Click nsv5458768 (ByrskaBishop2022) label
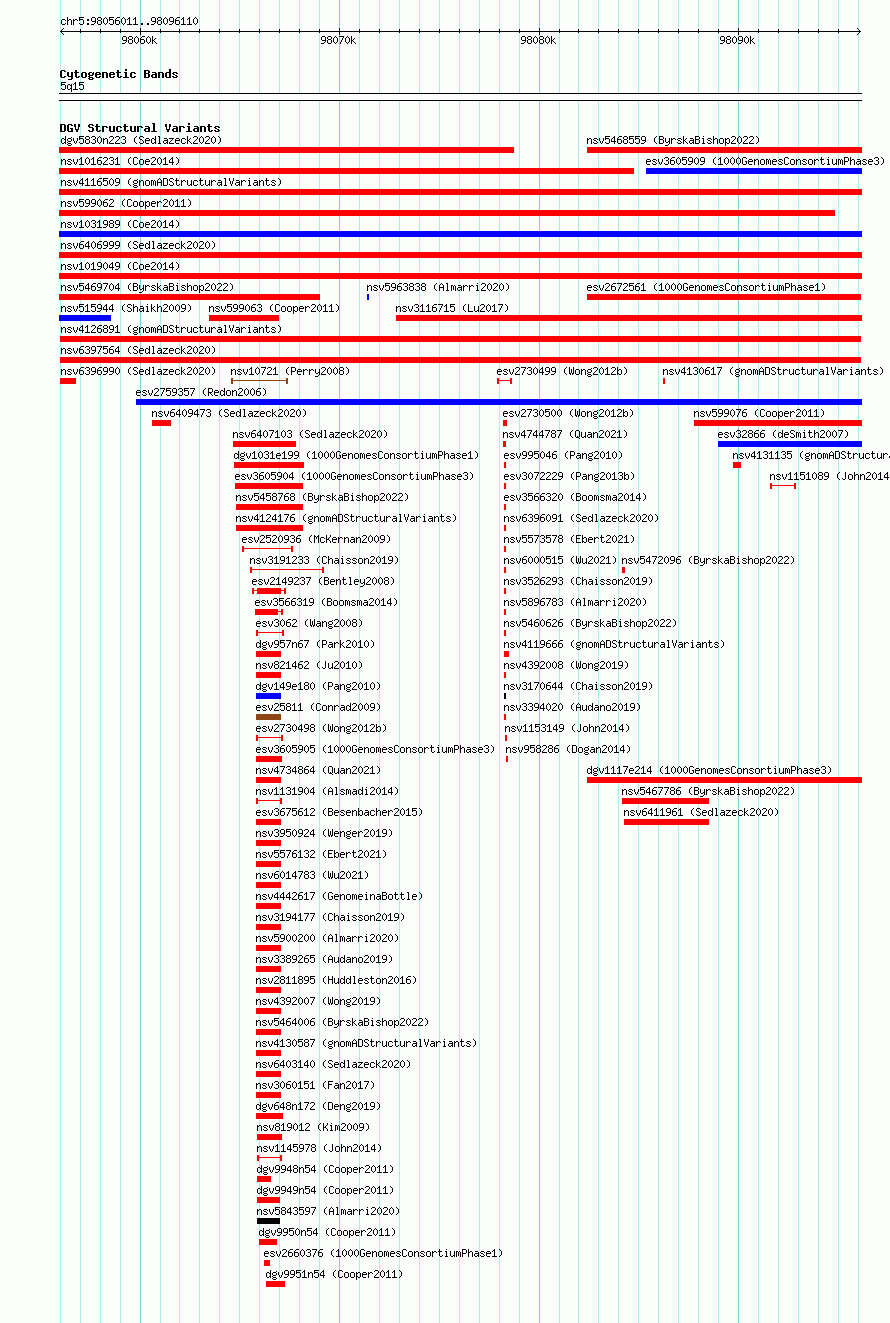The width and height of the screenshot is (890, 1323). point(323,498)
